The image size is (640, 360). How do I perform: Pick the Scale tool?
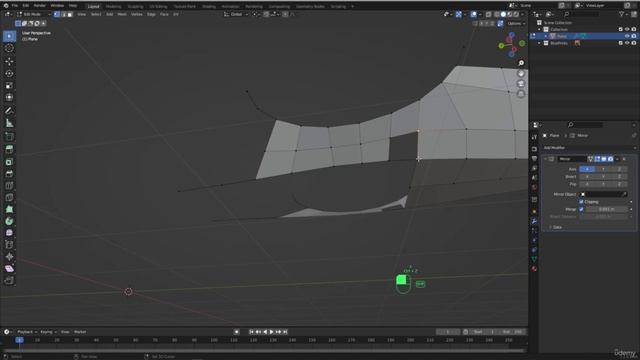click(x=9, y=85)
